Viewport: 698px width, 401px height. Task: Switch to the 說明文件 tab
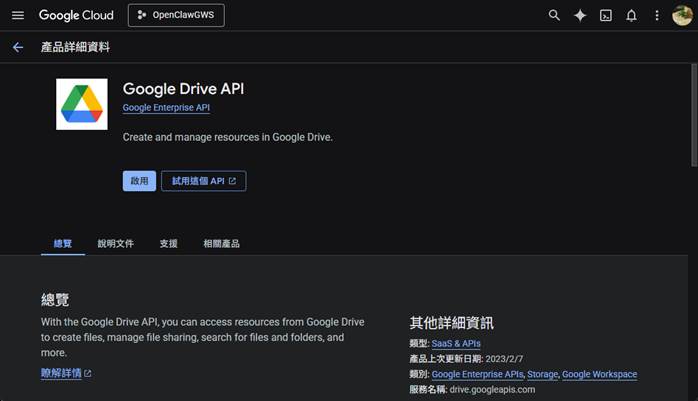(115, 243)
